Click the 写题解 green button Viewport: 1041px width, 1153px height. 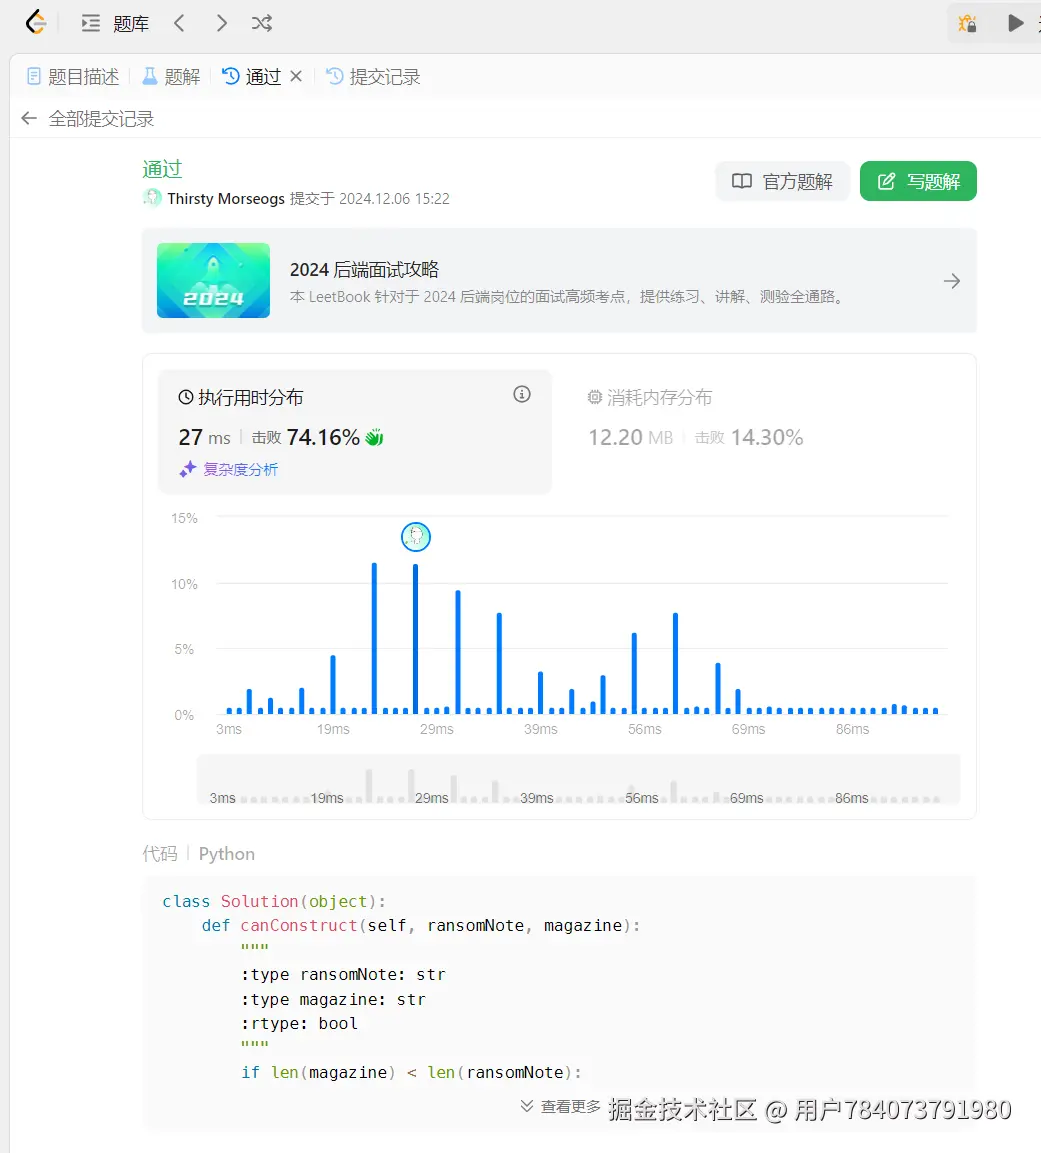pyautogui.click(x=918, y=181)
